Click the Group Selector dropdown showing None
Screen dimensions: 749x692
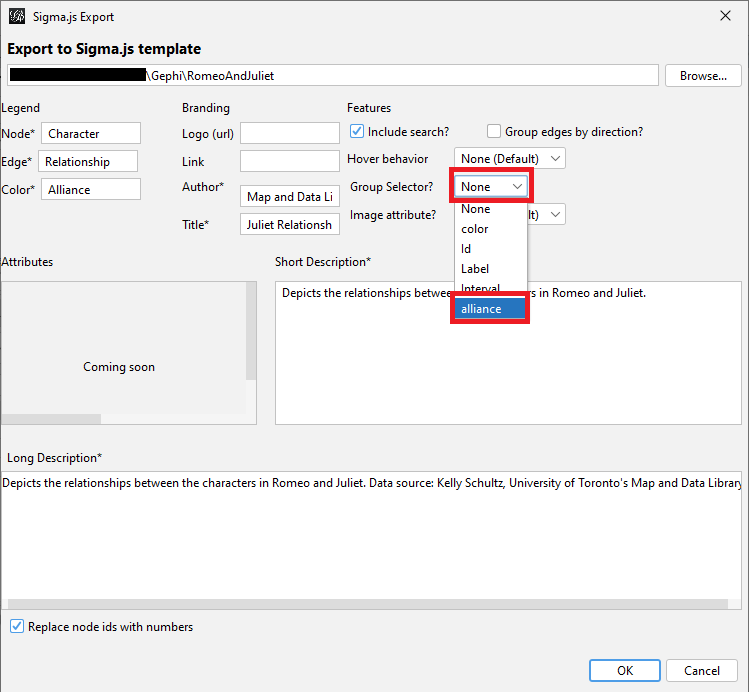pos(491,186)
